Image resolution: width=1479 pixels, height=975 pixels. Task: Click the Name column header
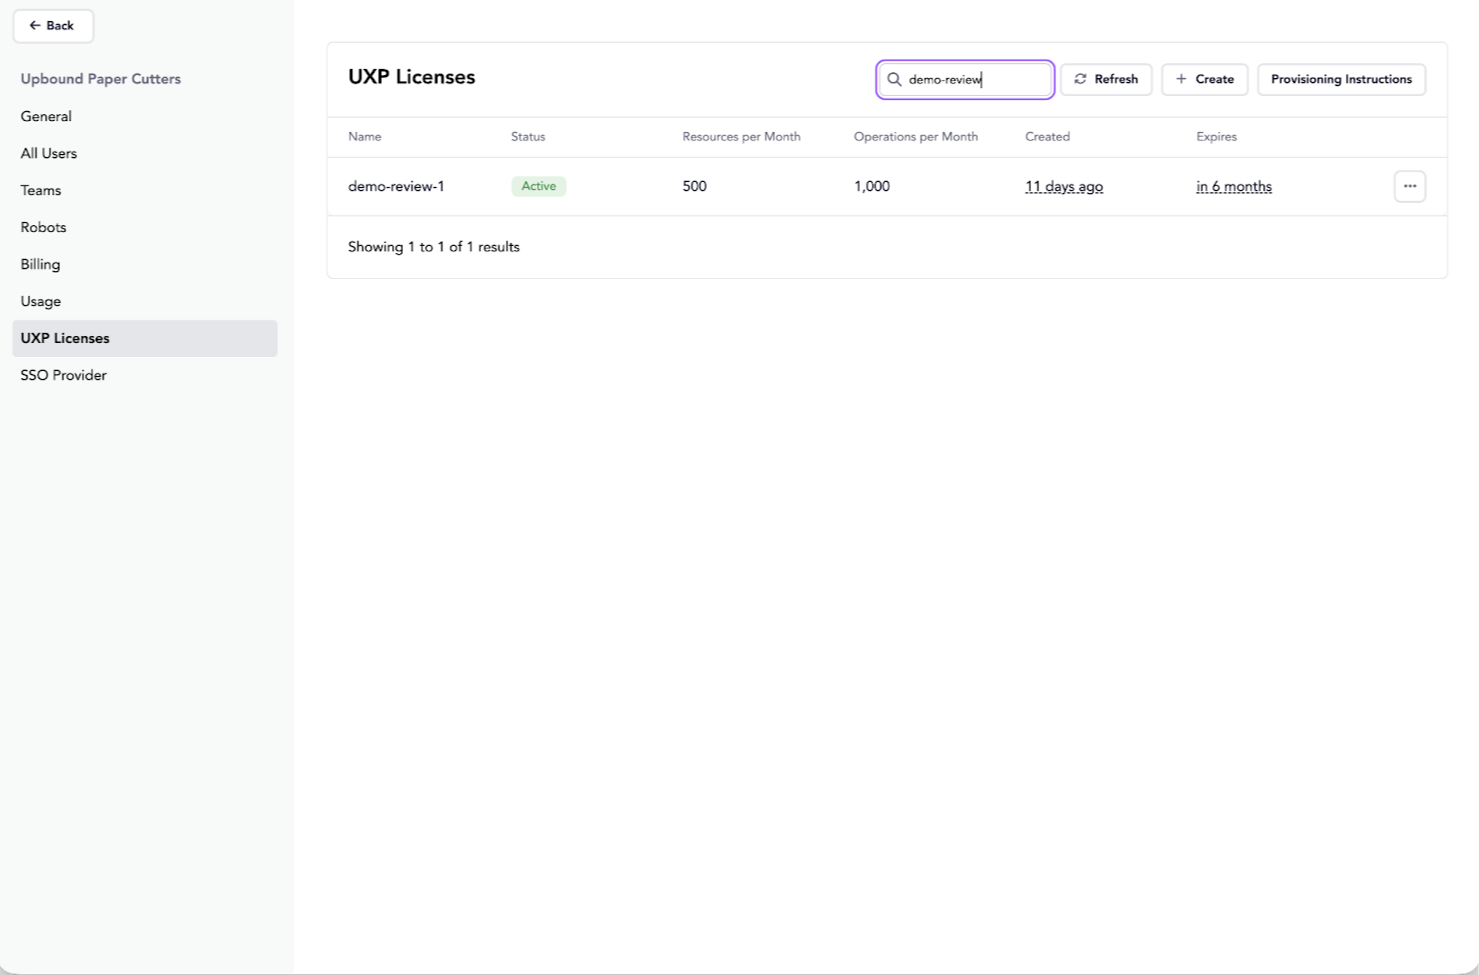pyautogui.click(x=365, y=137)
